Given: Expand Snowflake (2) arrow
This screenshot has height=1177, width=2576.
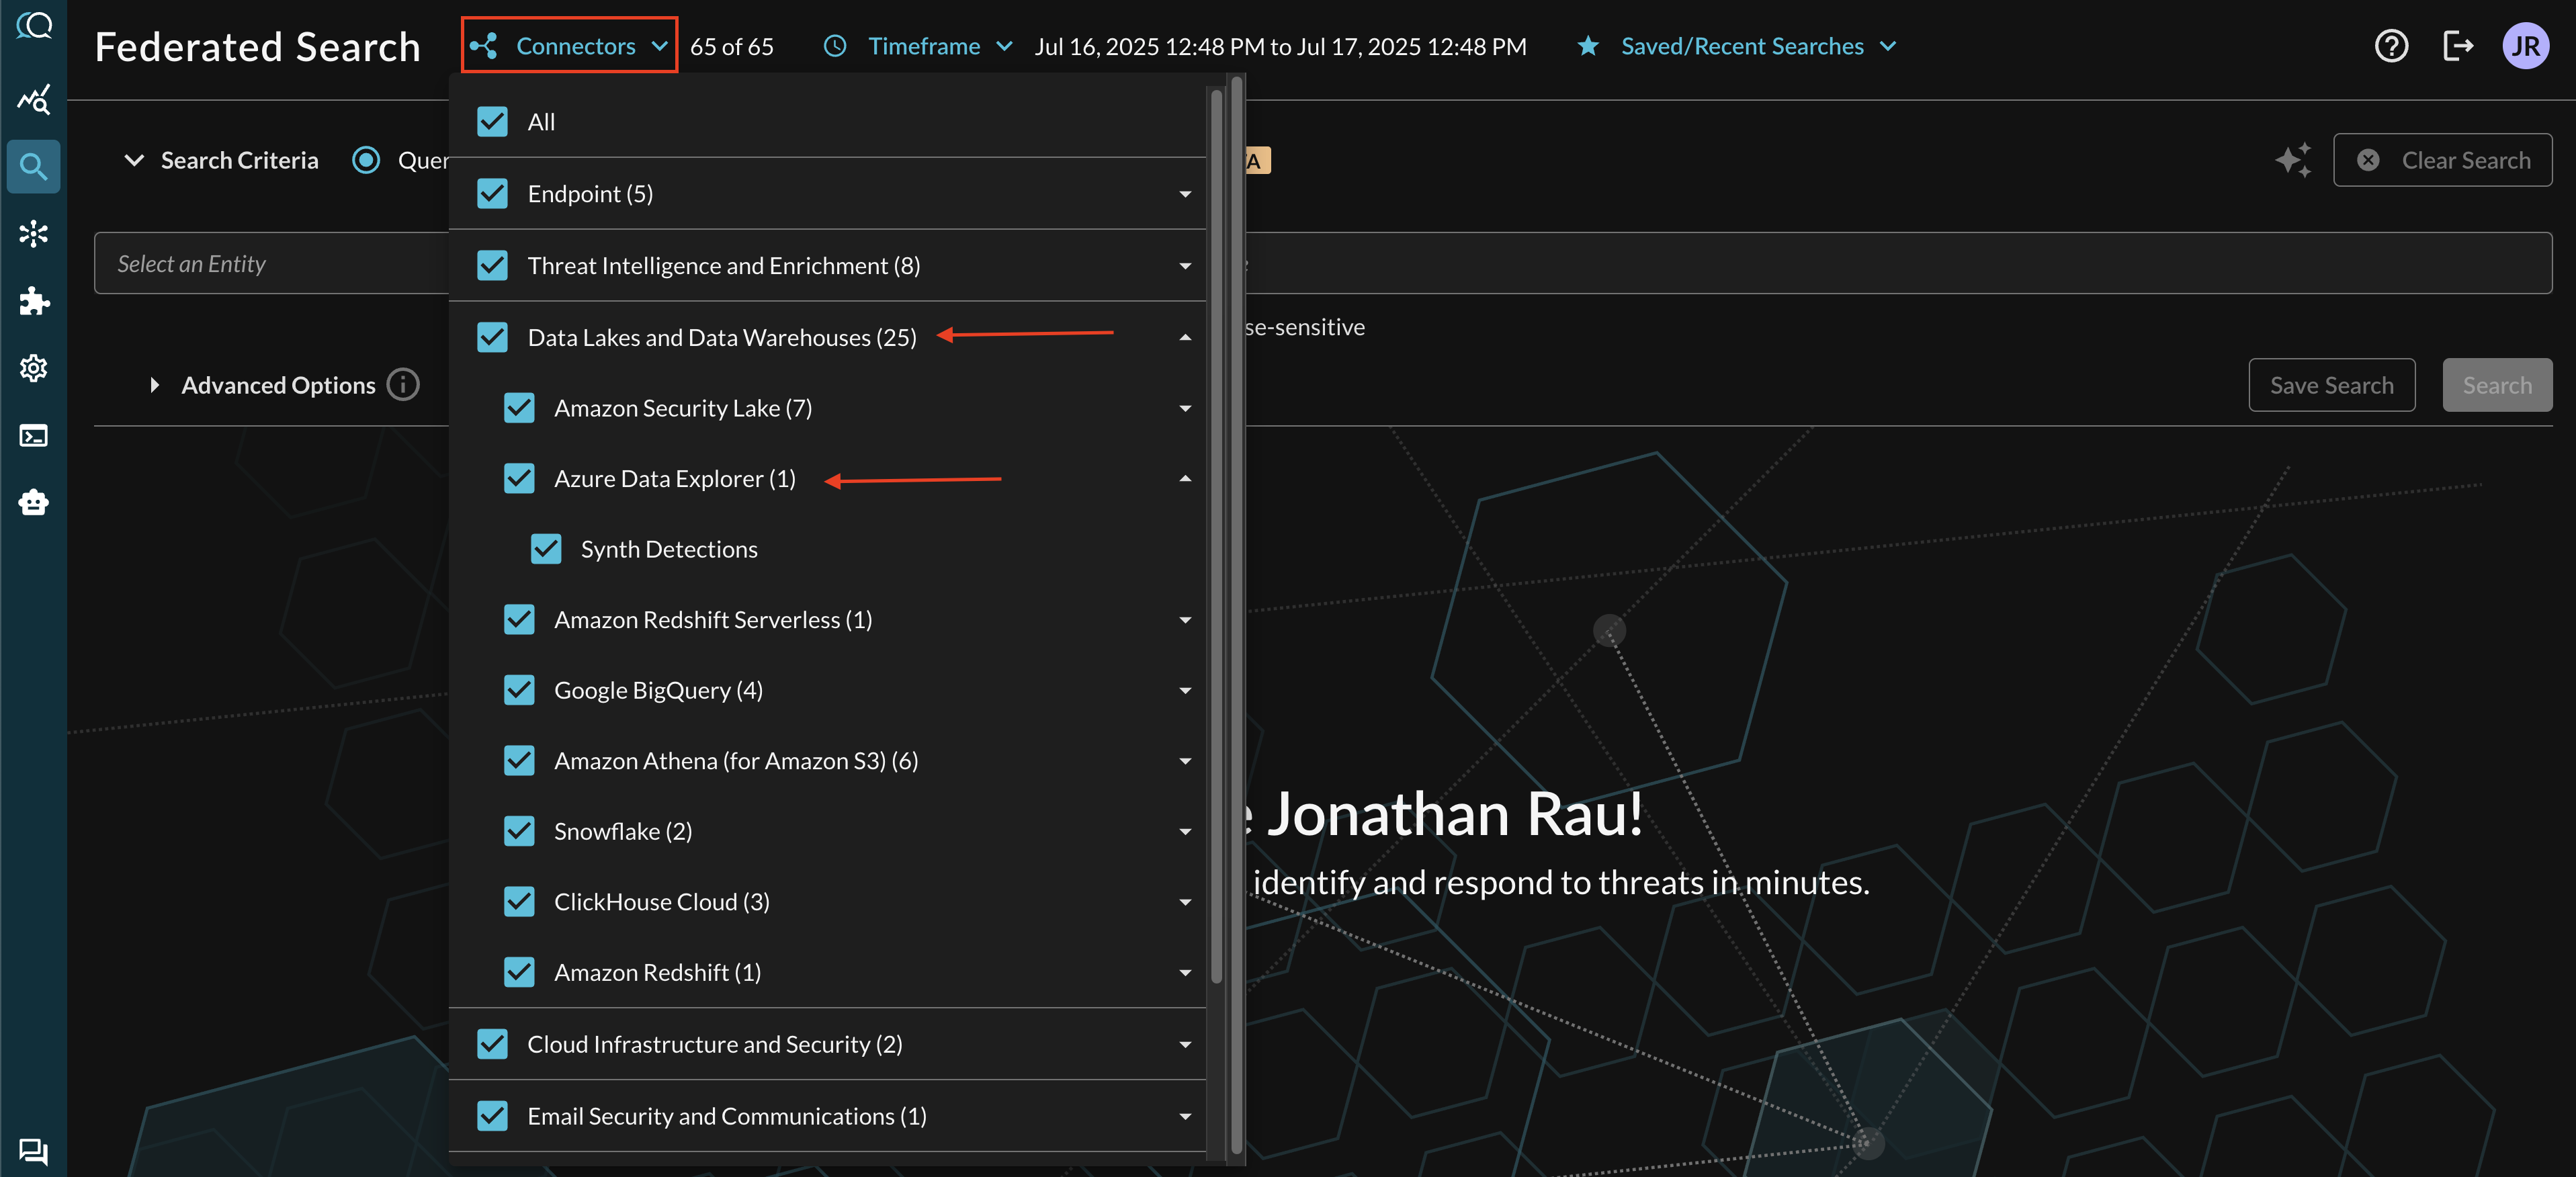Looking at the screenshot, I should [1185, 831].
